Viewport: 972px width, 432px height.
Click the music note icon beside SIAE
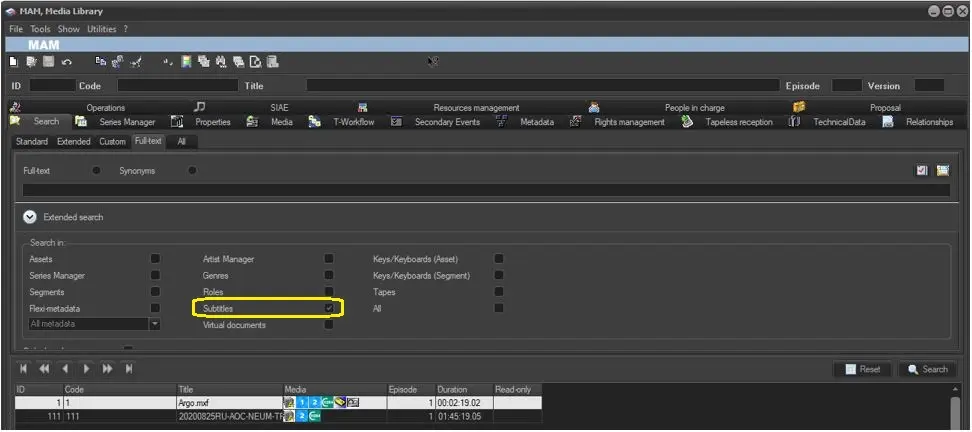(x=200, y=107)
